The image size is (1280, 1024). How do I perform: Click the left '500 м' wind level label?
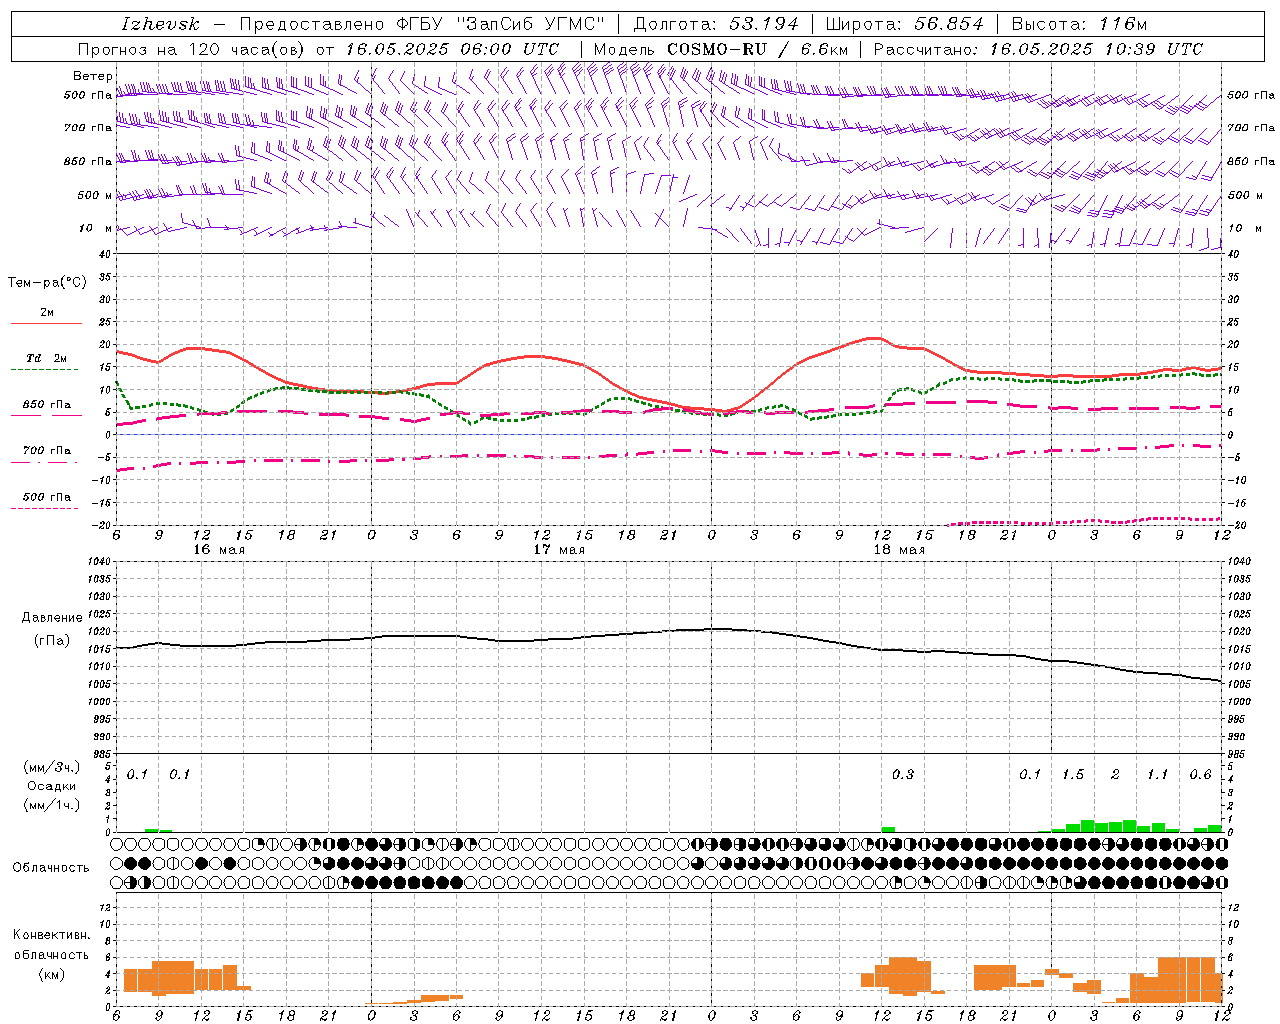[x=95, y=195]
